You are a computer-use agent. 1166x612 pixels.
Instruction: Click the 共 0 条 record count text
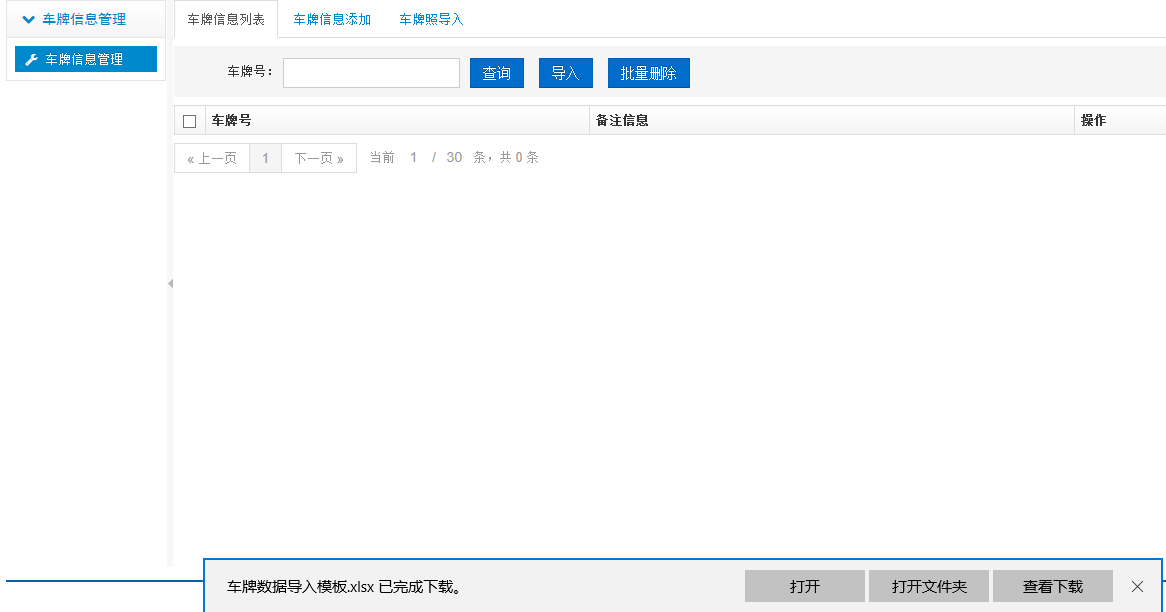point(519,158)
